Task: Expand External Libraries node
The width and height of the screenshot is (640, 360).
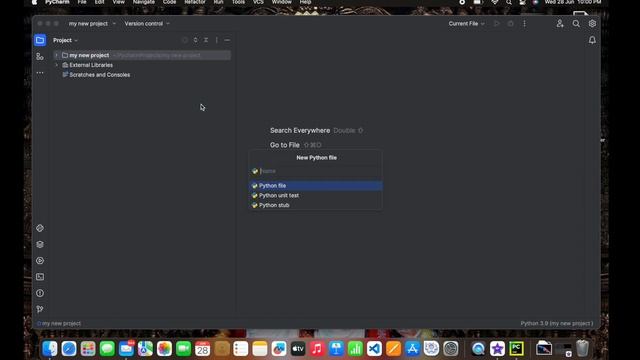Action: point(56,65)
